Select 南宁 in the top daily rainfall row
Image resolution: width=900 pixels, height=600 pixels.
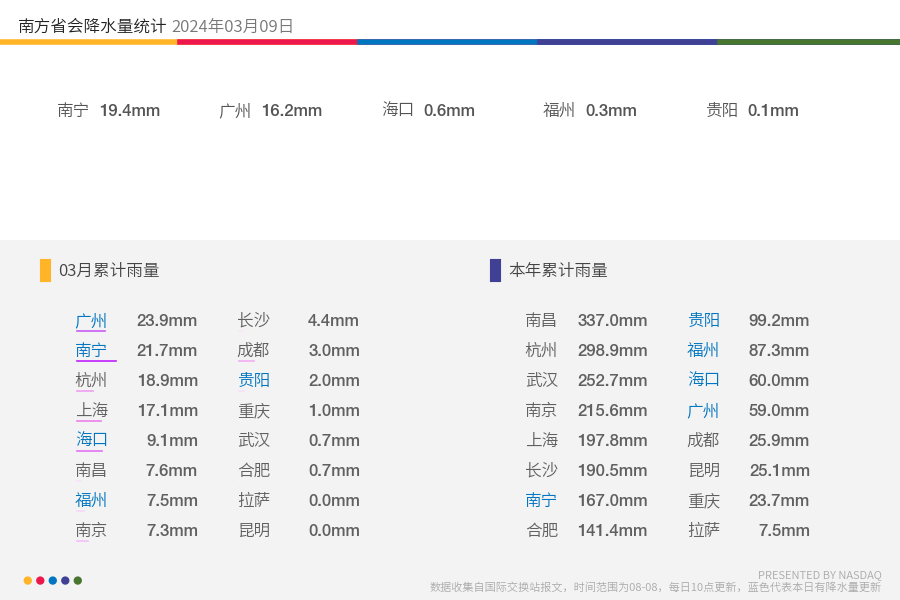[73, 110]
